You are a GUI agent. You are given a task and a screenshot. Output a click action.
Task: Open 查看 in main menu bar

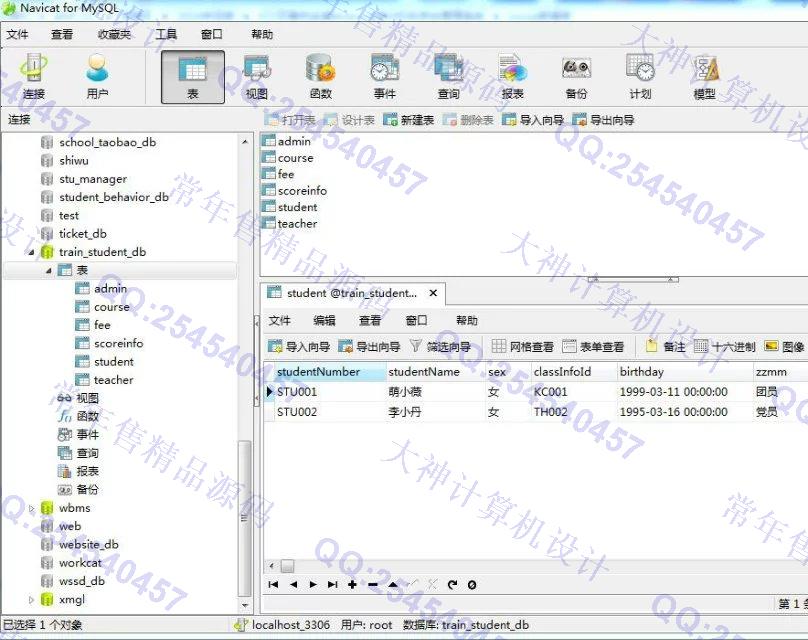pos(62,34)
